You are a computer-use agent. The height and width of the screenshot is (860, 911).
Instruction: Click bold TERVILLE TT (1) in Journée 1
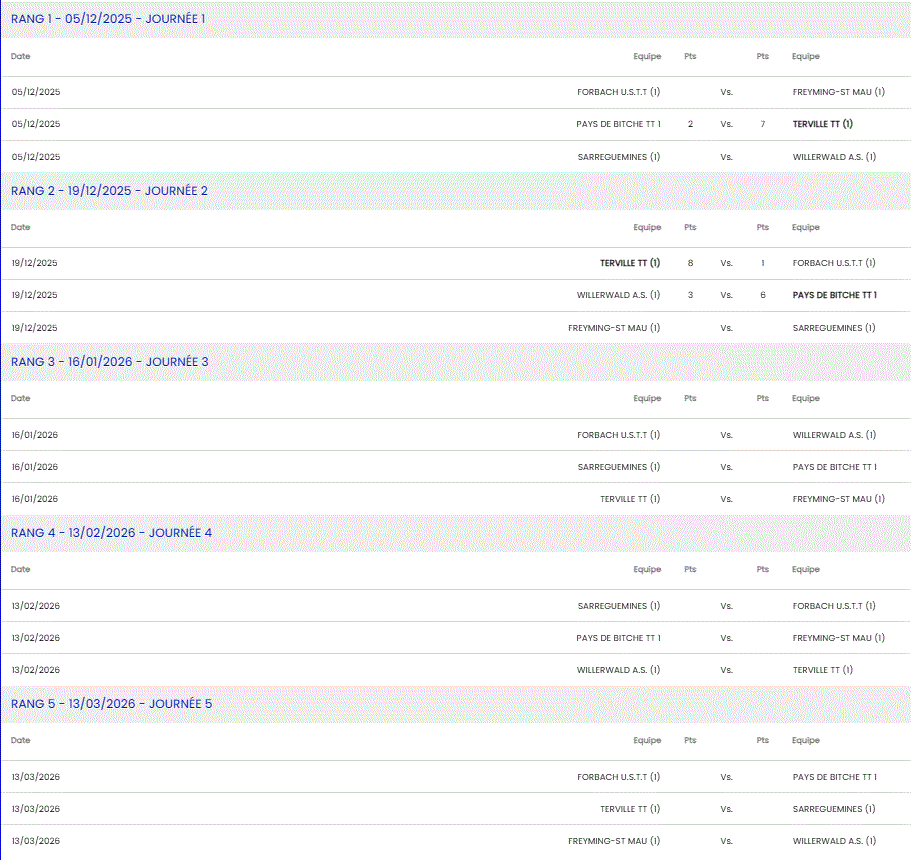click(822, 124)
